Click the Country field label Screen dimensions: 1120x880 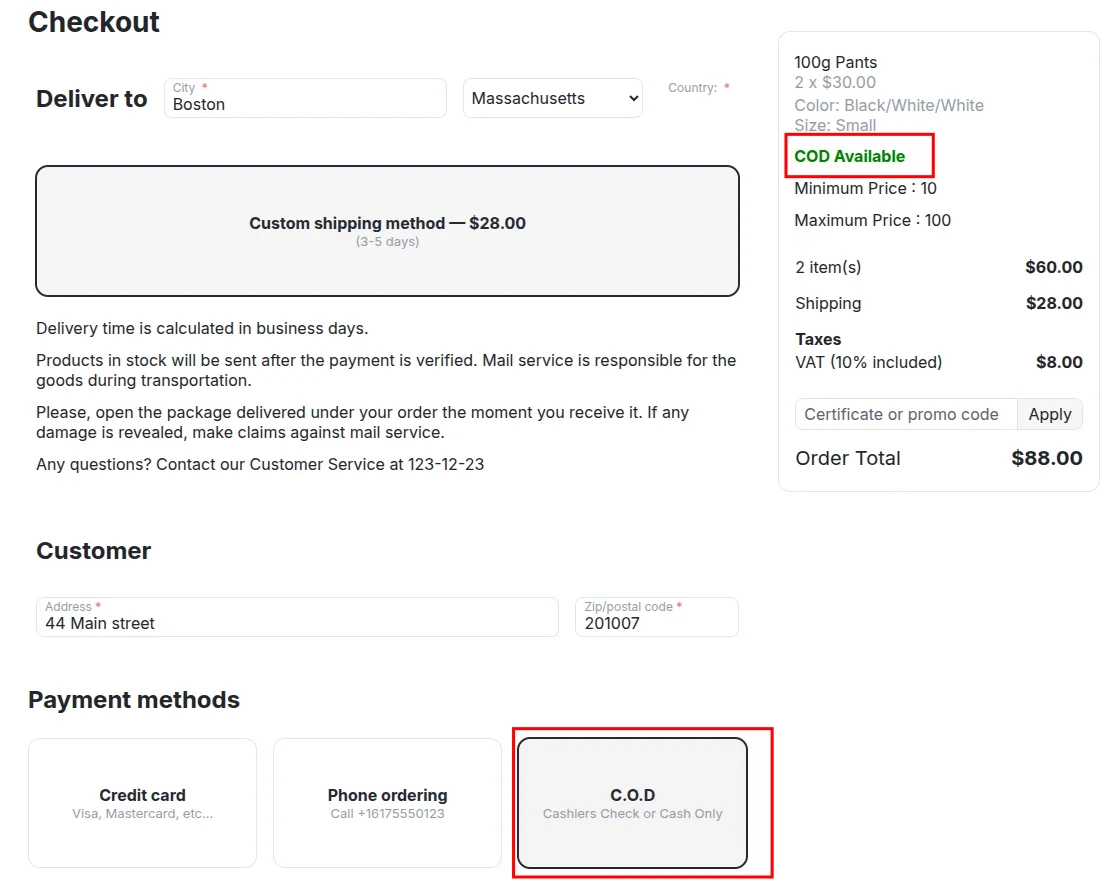click(x=693, y=88)
